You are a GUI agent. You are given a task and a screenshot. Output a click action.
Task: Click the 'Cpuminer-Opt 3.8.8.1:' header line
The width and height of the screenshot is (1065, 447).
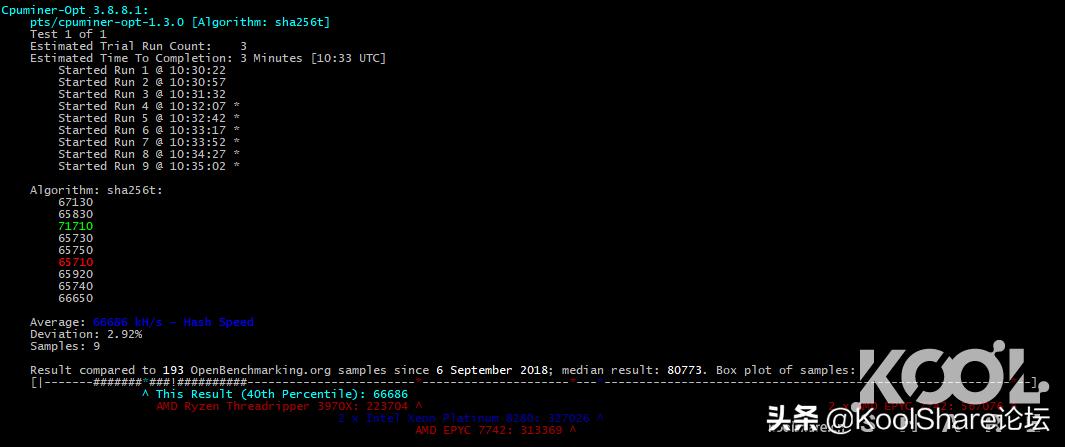coord(75,10)
